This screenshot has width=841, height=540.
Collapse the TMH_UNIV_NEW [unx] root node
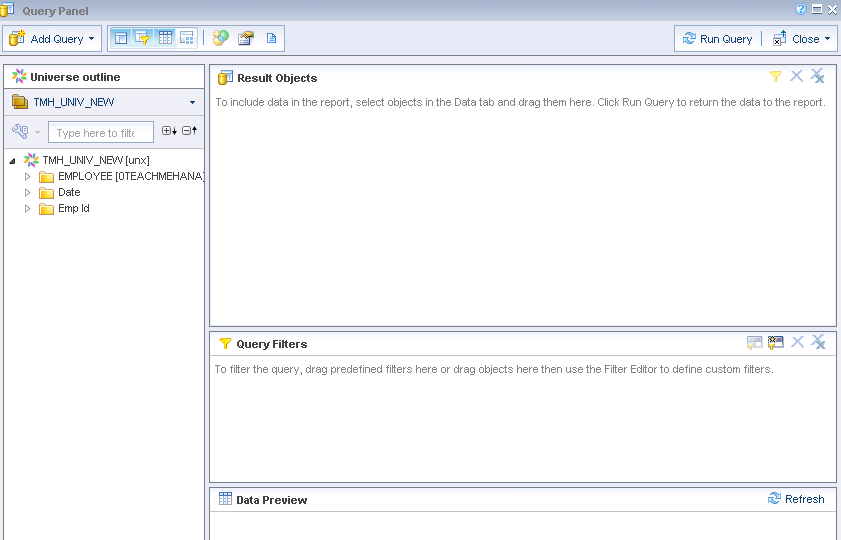tap(12, 160)
